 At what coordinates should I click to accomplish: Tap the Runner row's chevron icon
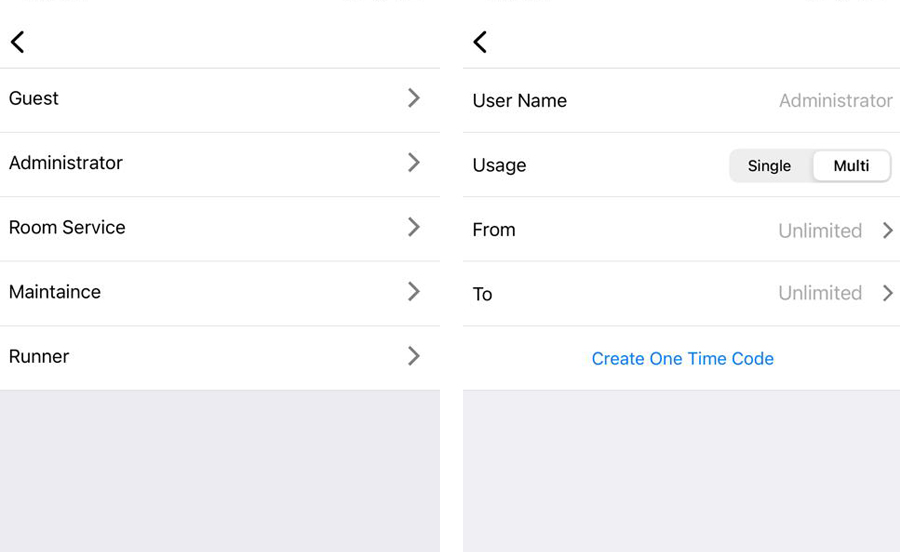click(413, 356)
